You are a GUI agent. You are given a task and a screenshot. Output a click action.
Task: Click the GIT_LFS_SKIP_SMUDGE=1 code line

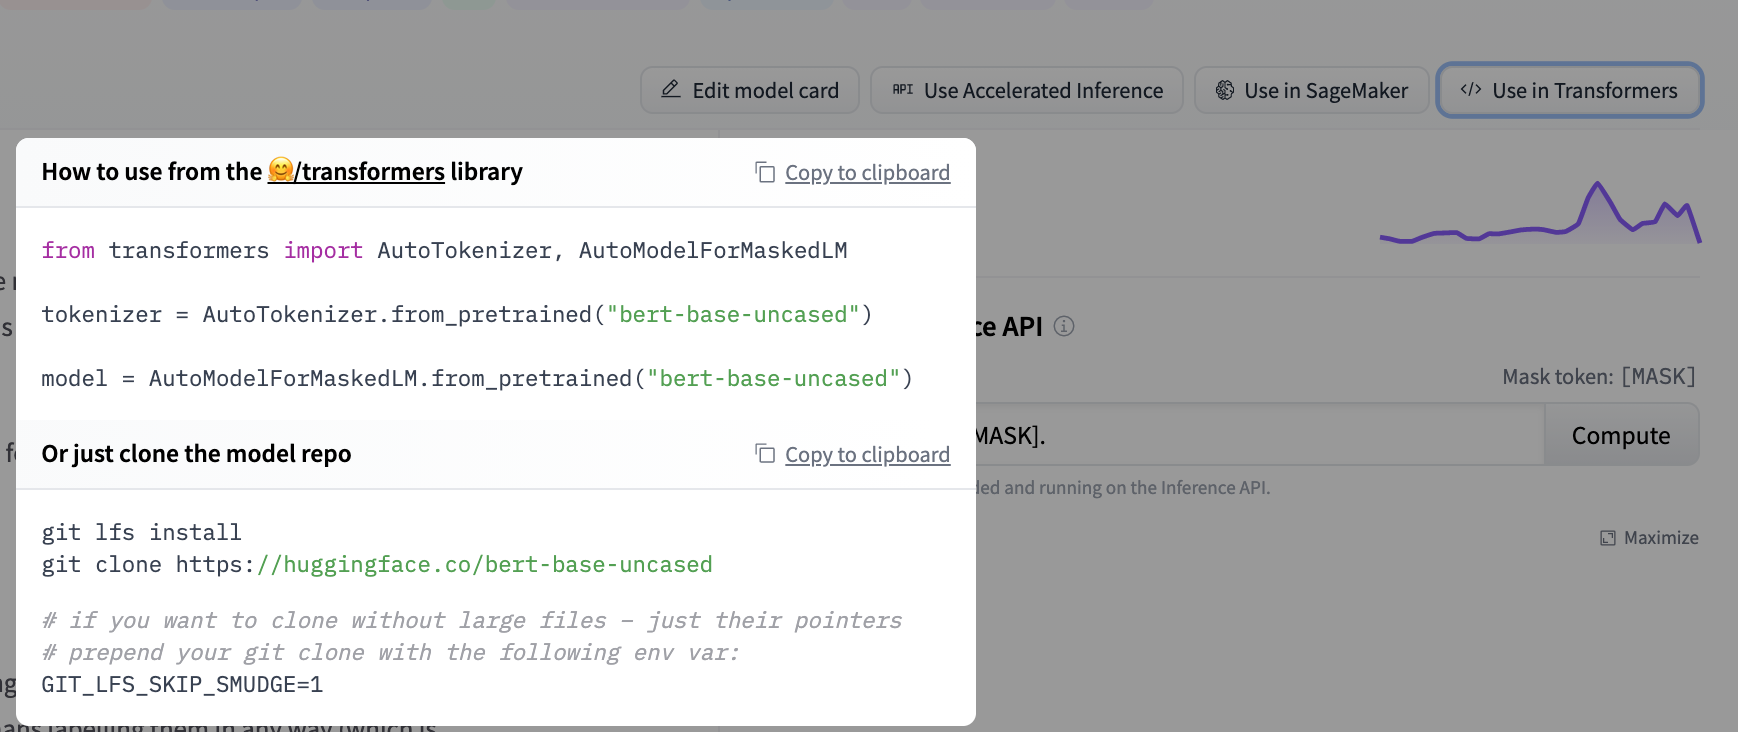point(182,685)
